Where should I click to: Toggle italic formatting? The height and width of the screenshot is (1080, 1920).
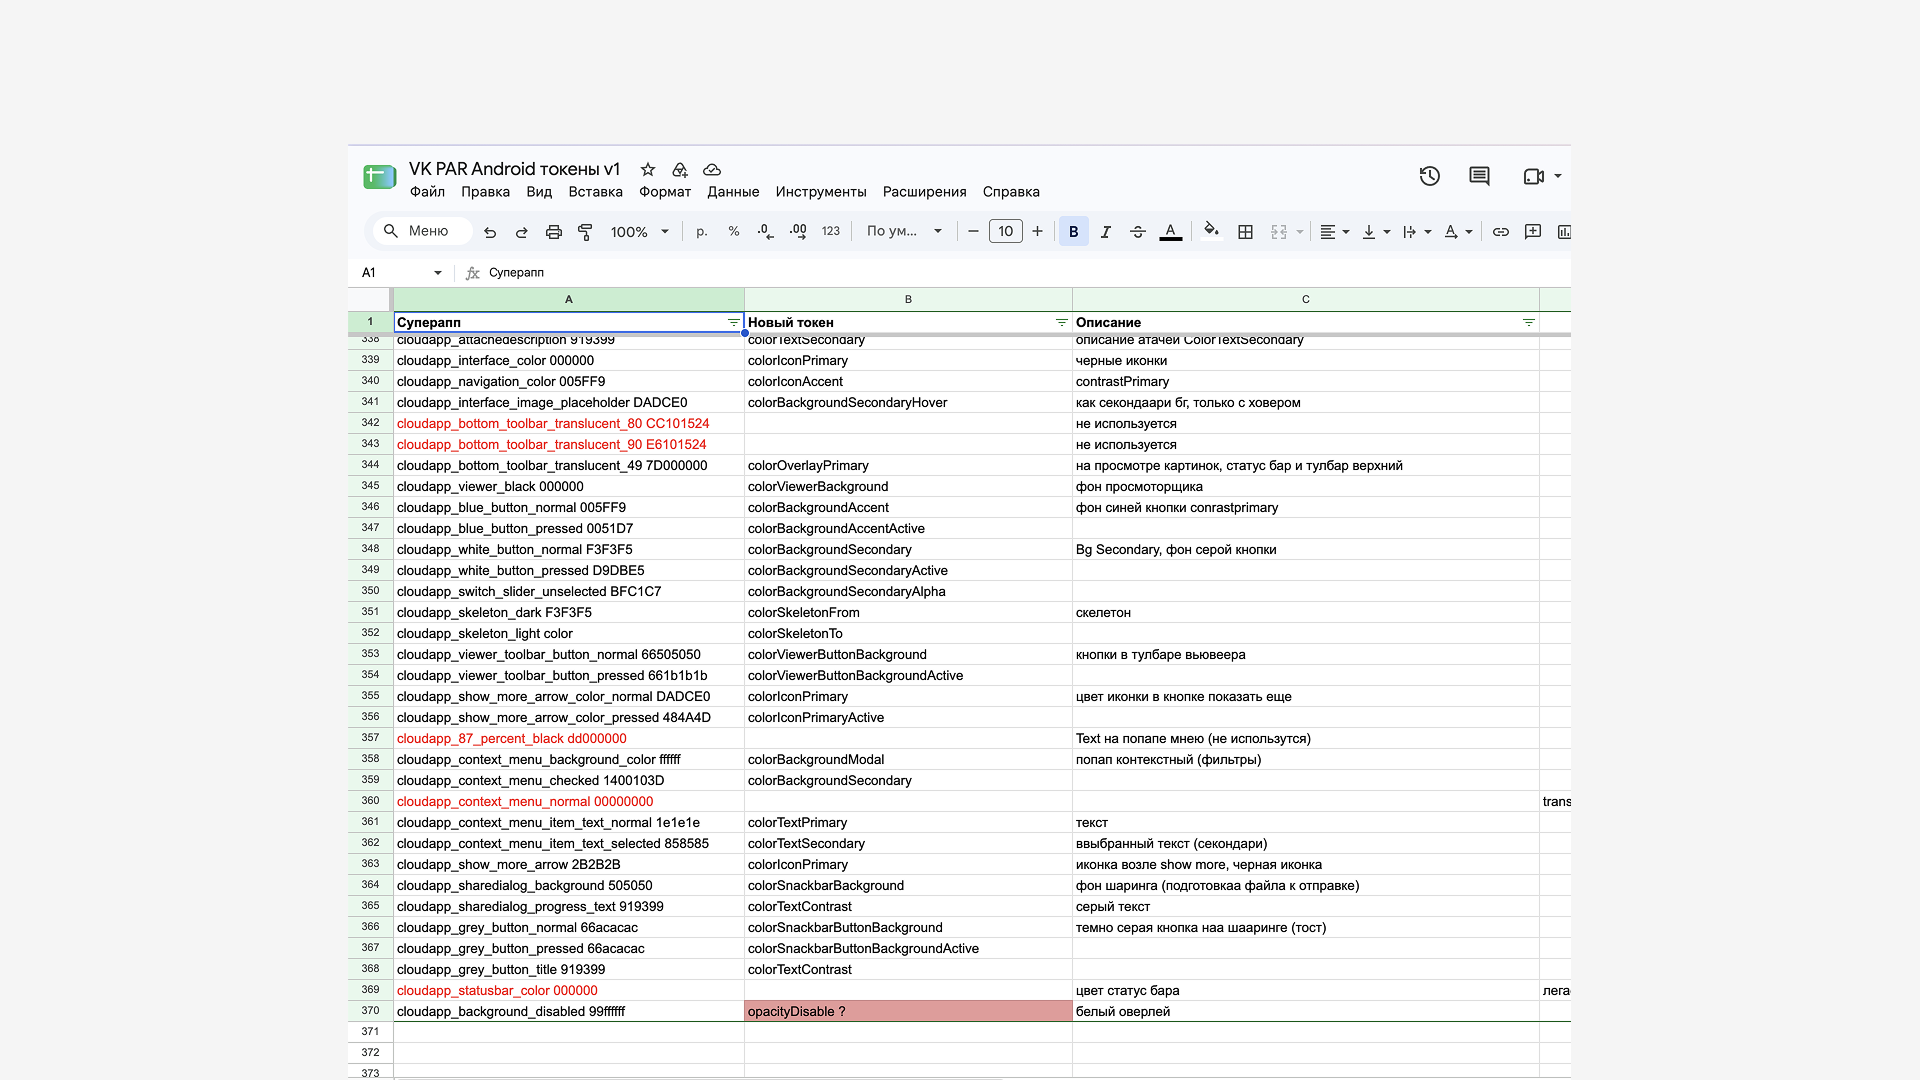1106,232
